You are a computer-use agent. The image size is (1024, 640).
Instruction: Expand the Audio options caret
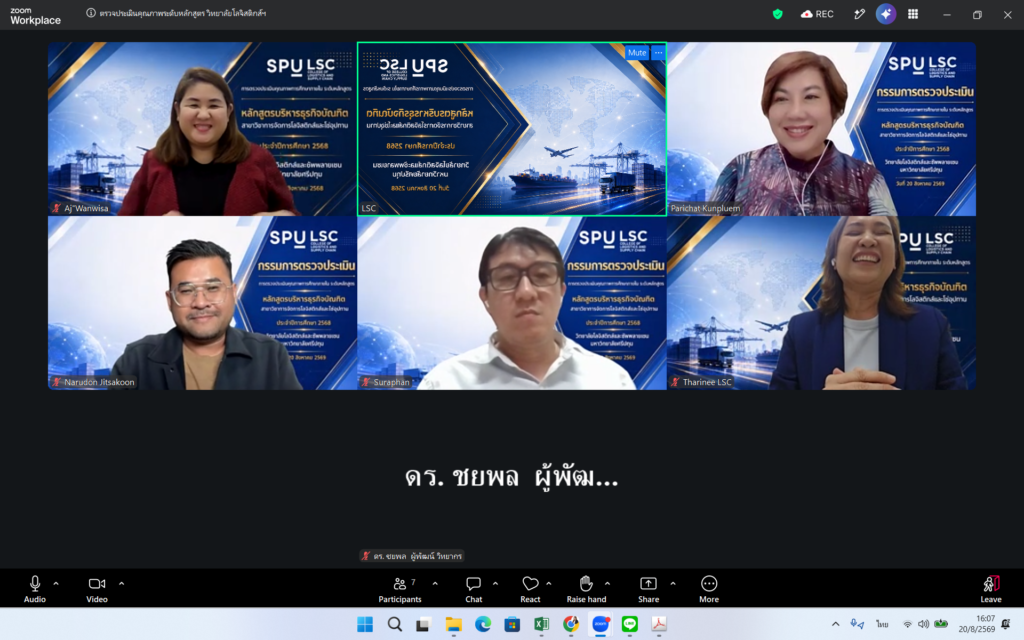[56, 584]
